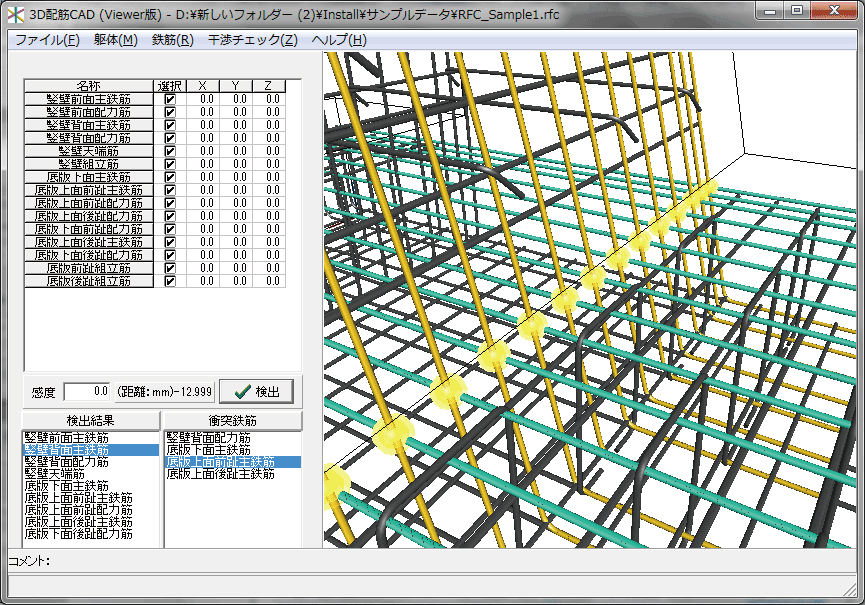Select 底版上面後趾主鉄筋 in the 衝突鉄筋 list
865x605 pixels.
(220, 474)
